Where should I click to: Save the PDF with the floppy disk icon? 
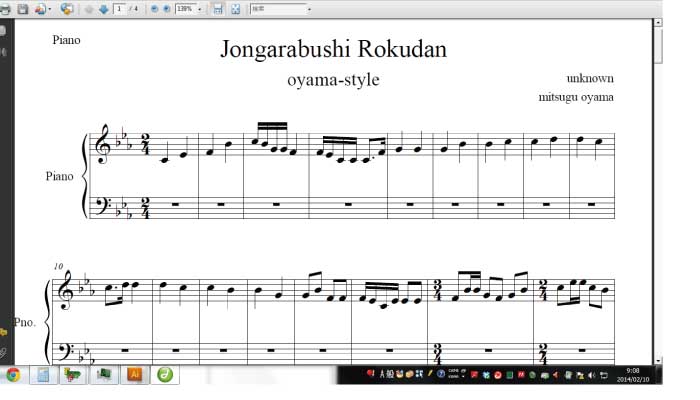23,9
